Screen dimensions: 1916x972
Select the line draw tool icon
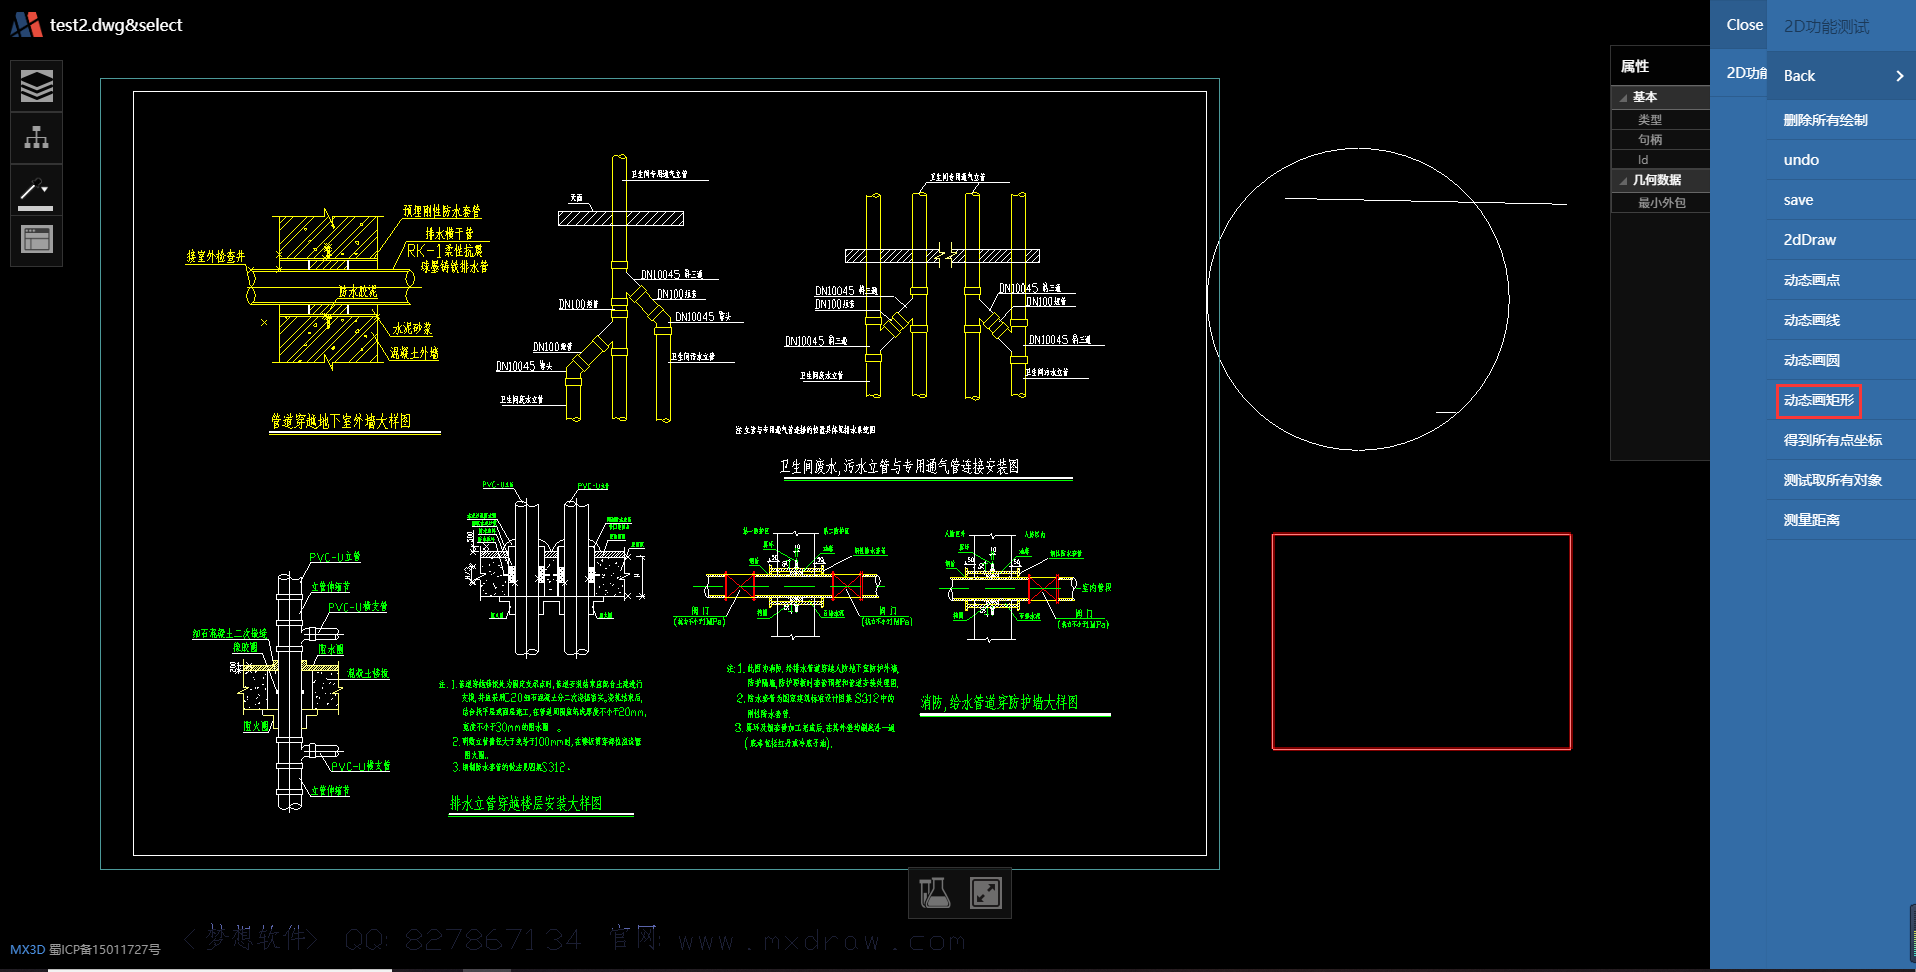pos(37,190)
